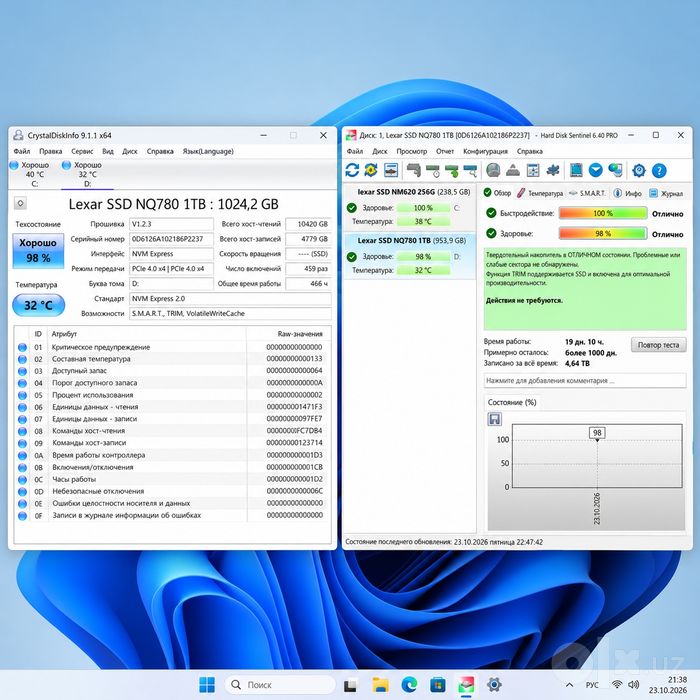
Task: Select the Процент использования attribute row
Action: tap(174, 395)
